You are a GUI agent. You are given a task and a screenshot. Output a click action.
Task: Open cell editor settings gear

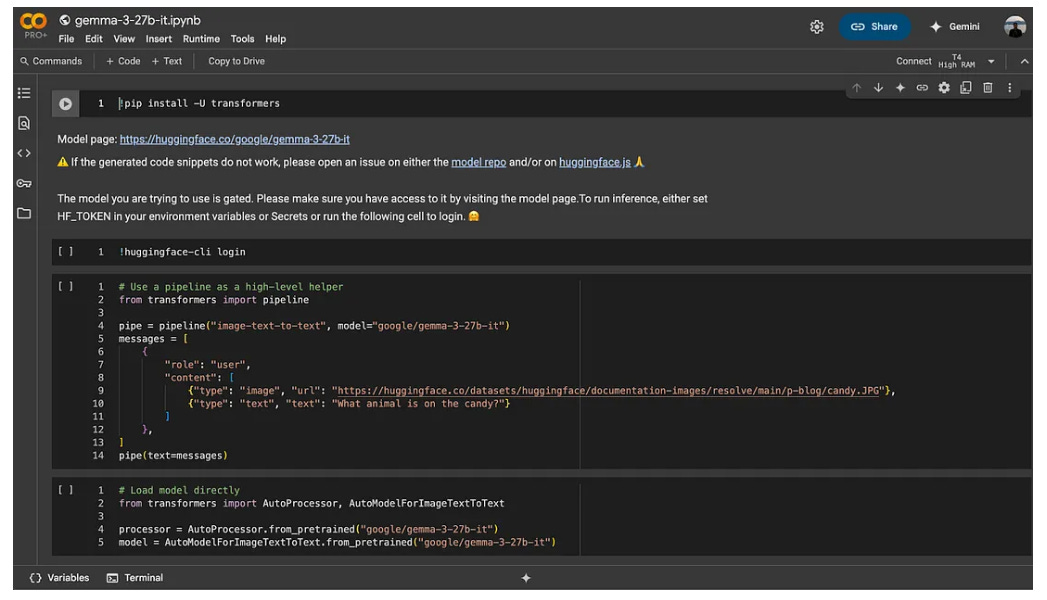[944, 88]
